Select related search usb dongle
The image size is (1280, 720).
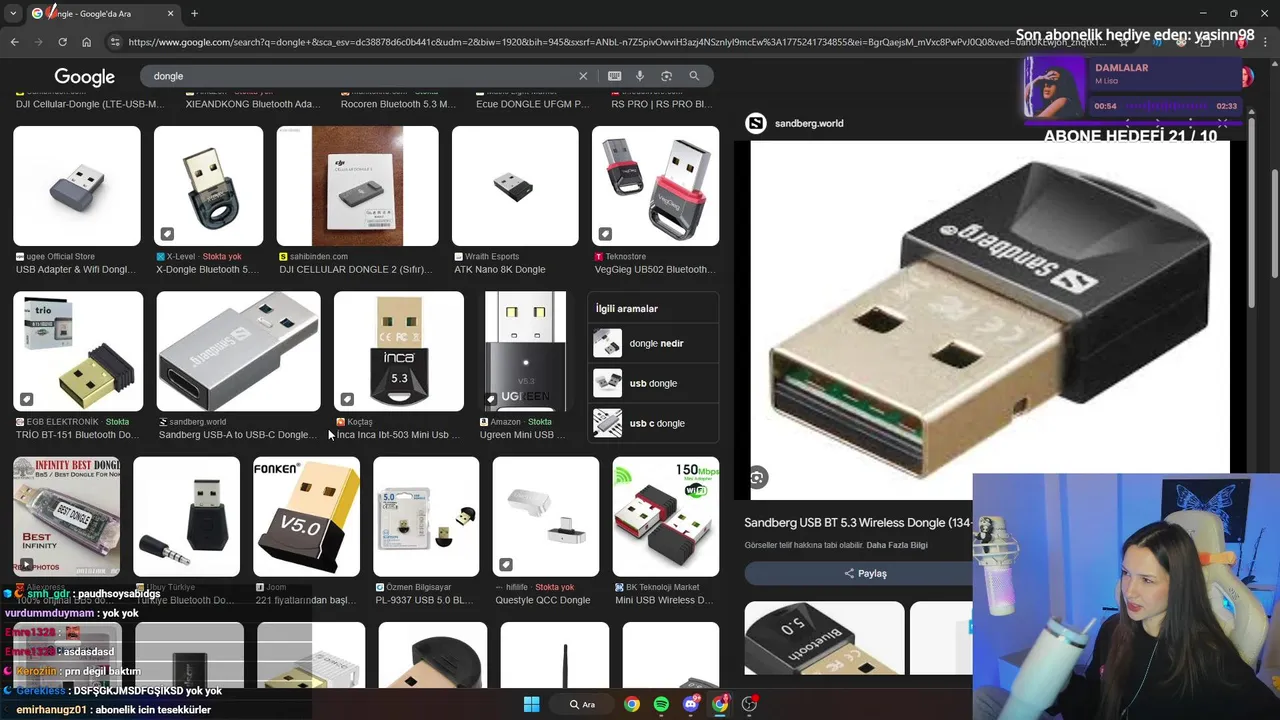654,383
